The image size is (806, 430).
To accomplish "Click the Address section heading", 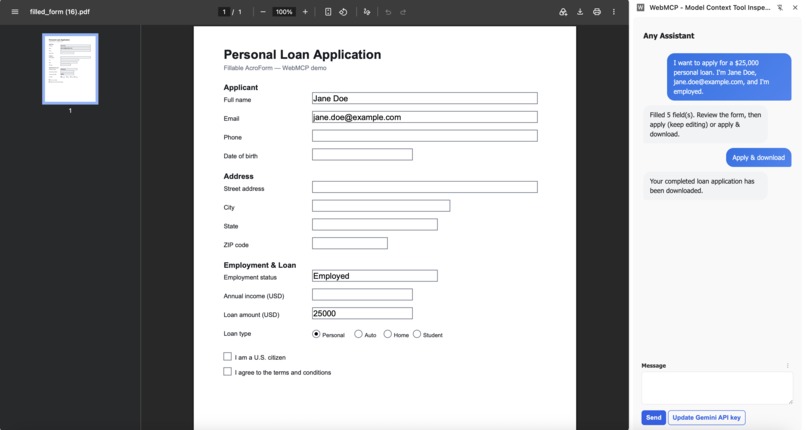I will pos(239,176).
